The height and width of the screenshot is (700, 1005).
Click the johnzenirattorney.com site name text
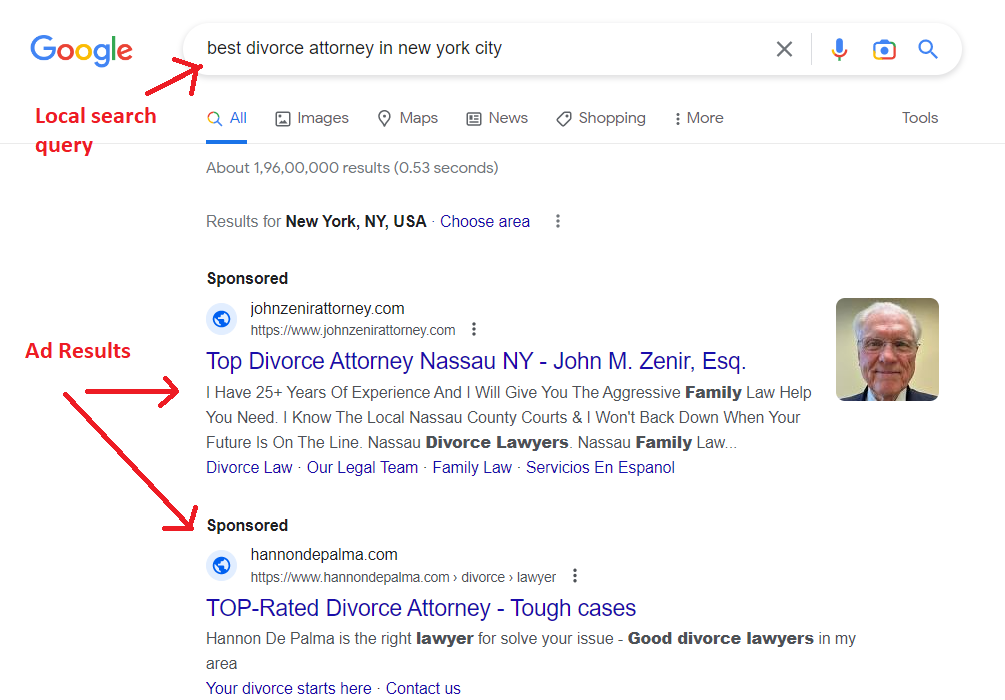(328, 309)
